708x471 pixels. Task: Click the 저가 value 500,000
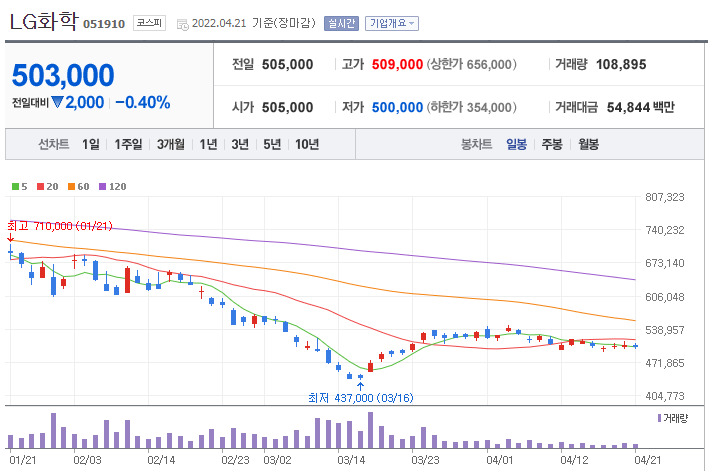click(x=397, y=107)
